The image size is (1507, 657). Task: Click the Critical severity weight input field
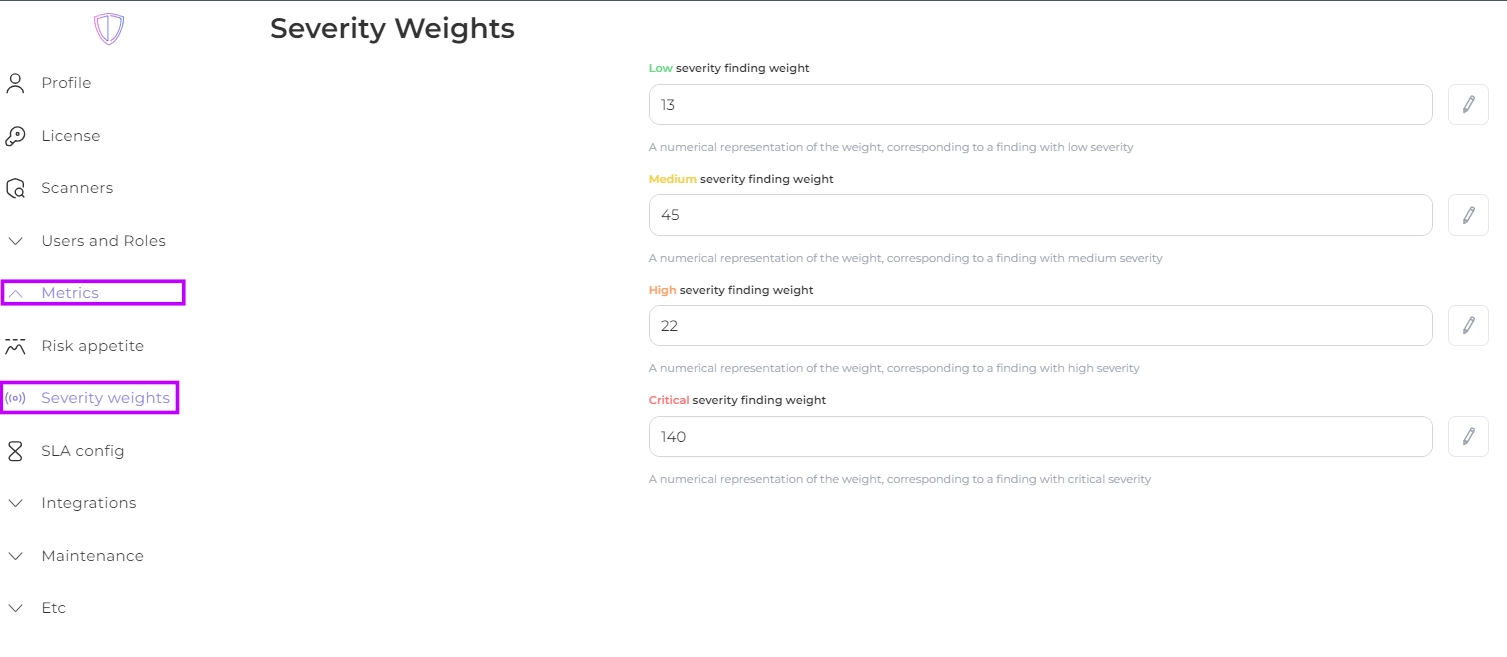1040,437
